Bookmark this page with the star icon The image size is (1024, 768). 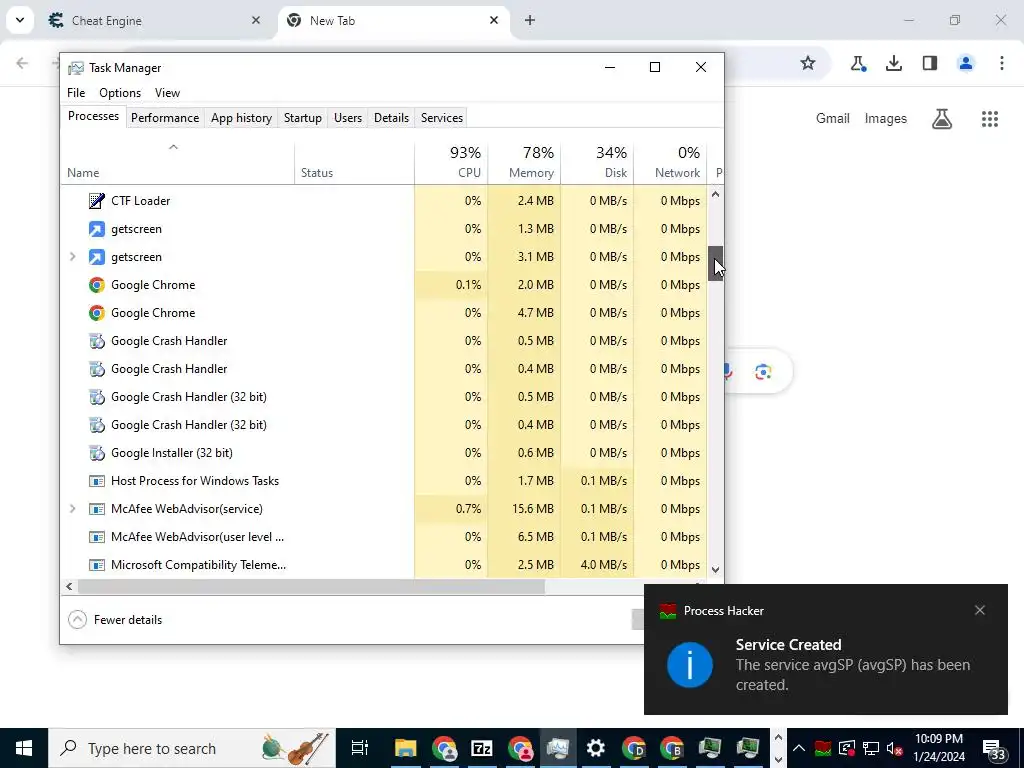coord(808,63)
